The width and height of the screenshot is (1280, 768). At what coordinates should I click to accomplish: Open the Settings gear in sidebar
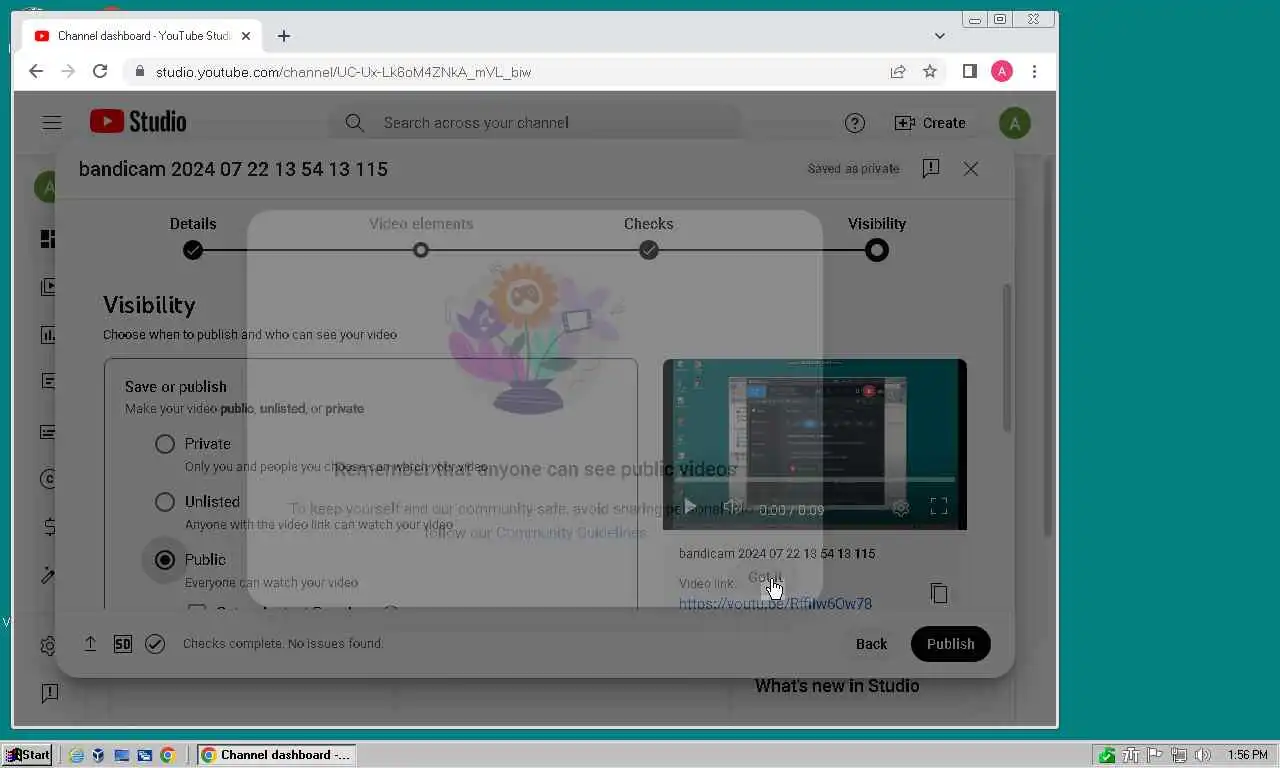tap(47, 646)
